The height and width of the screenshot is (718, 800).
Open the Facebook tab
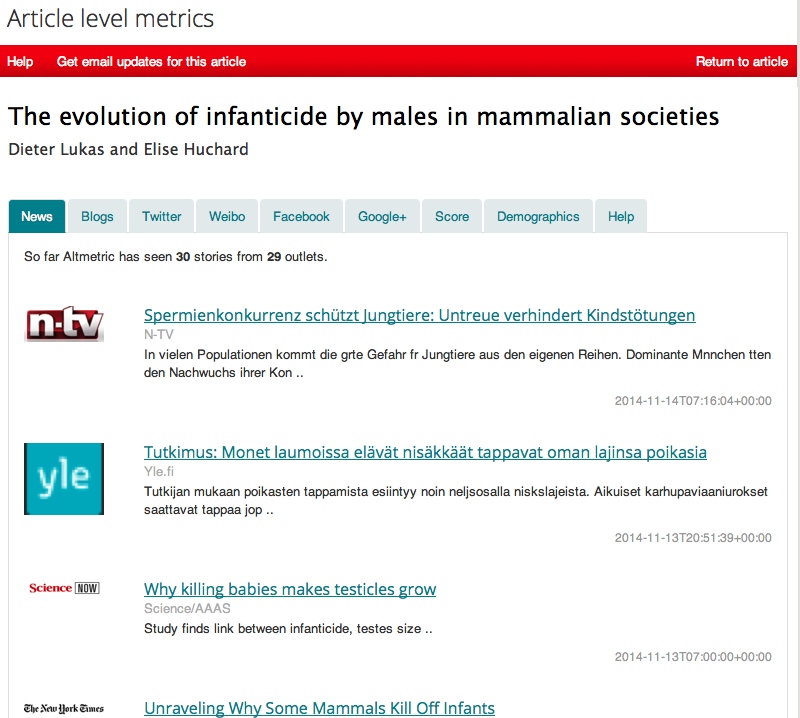[301, 216]
